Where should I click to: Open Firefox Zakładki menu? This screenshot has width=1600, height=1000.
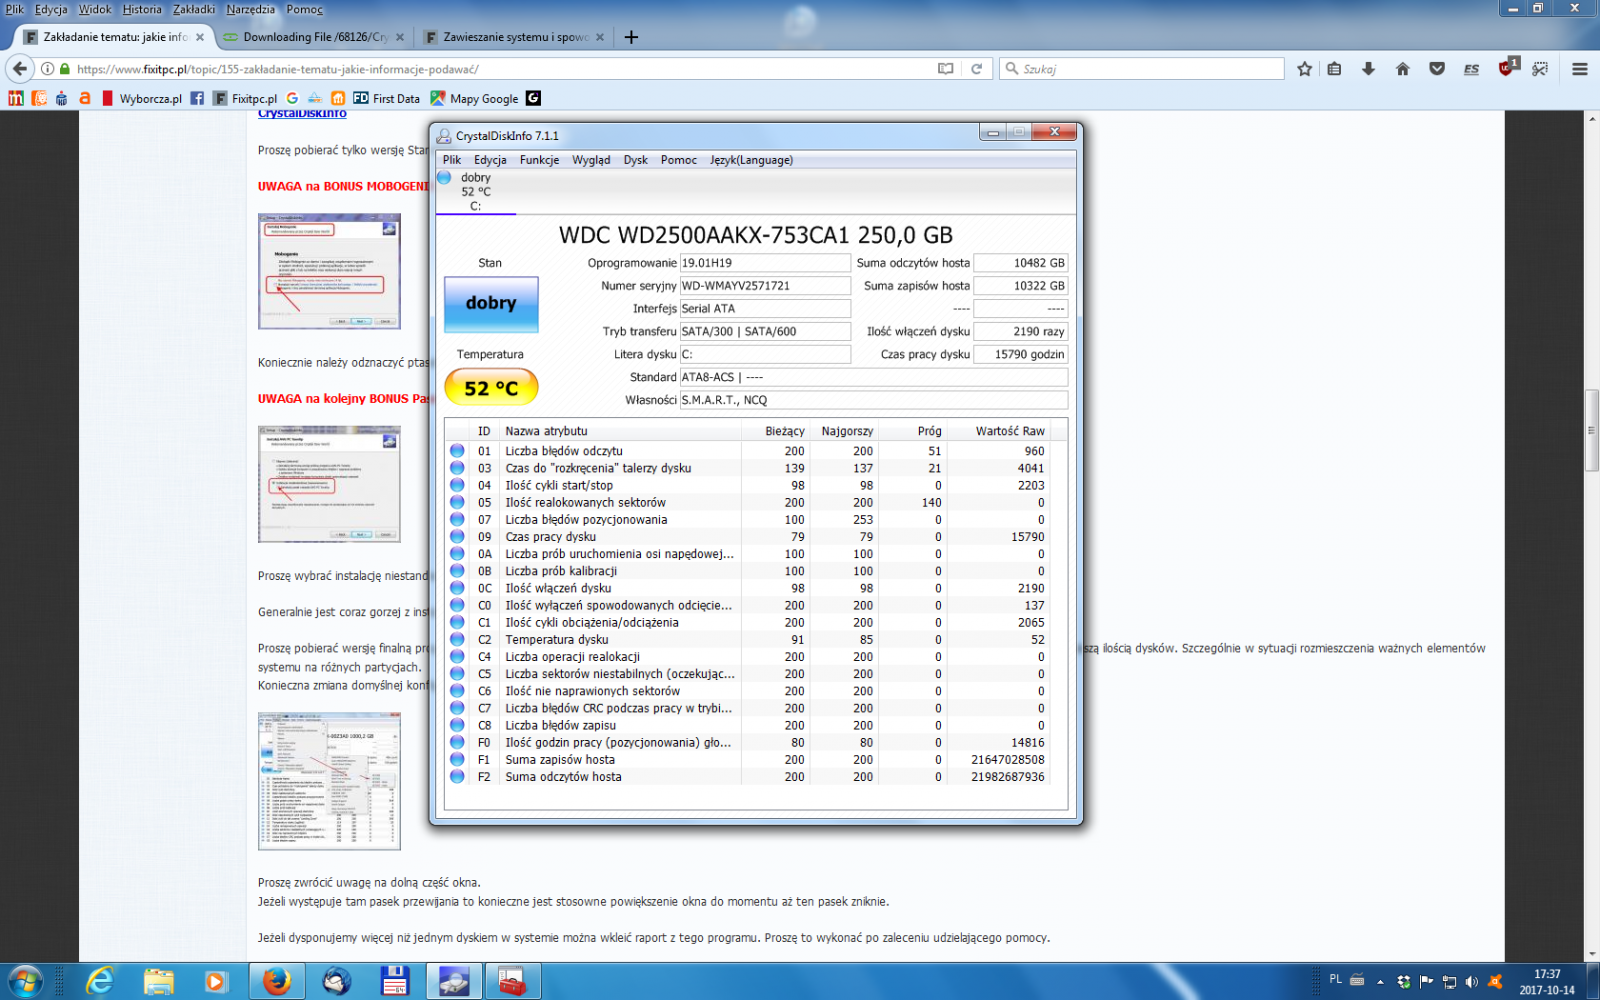tap(194, 9)
